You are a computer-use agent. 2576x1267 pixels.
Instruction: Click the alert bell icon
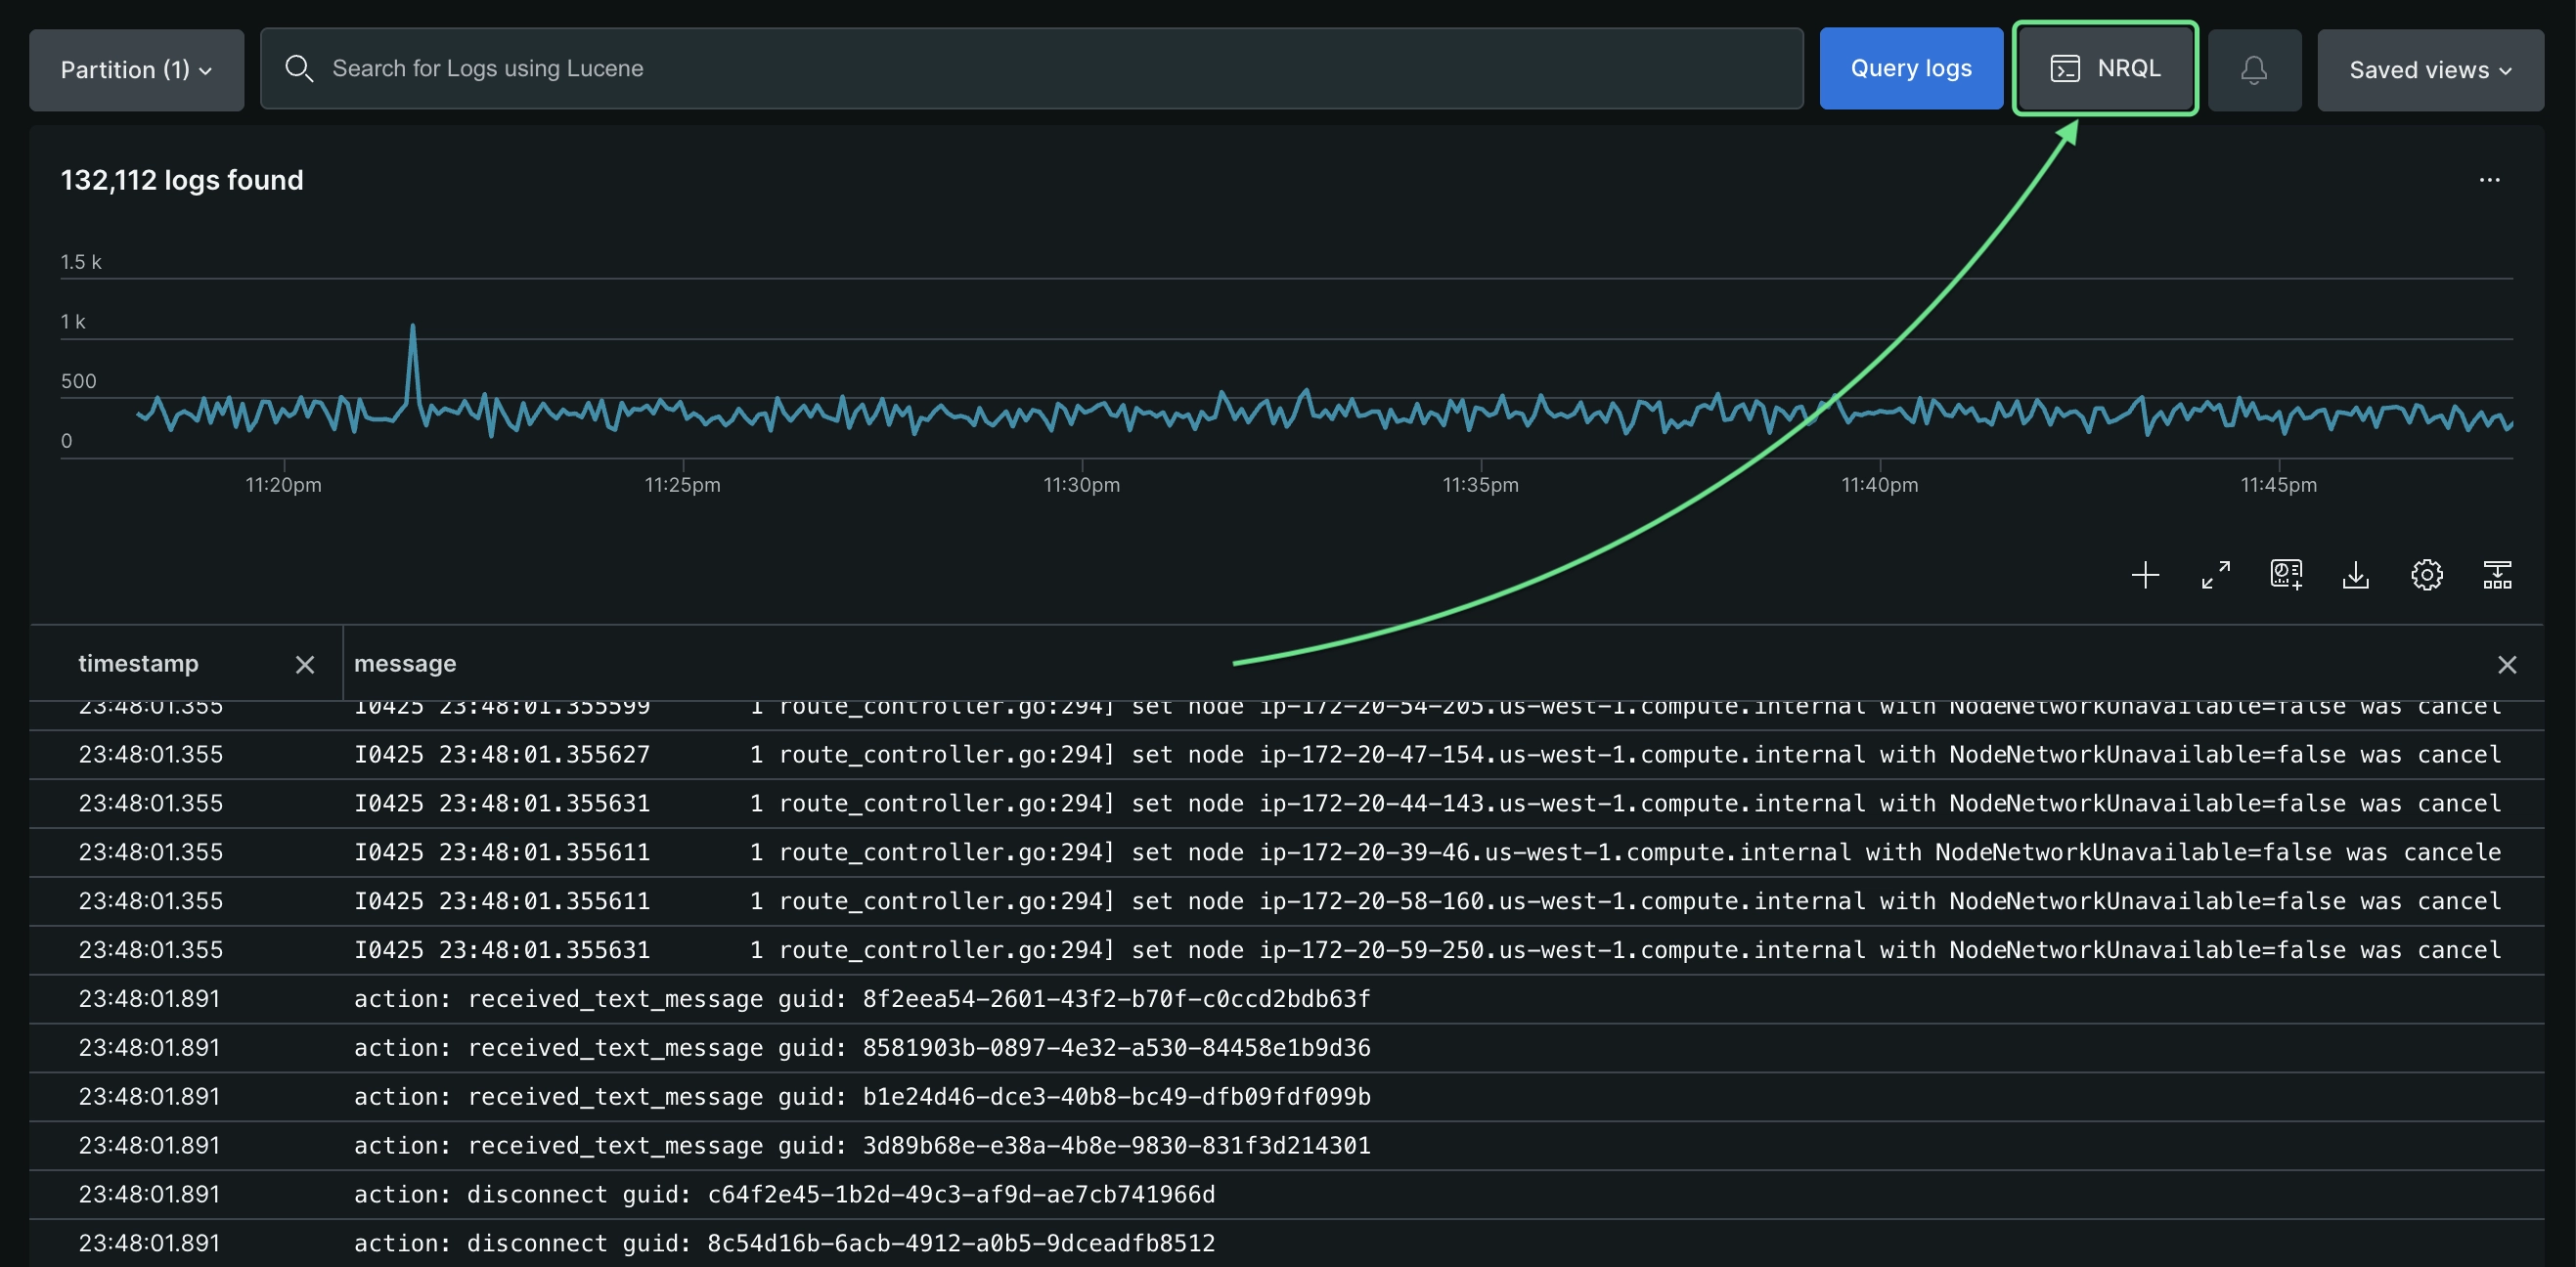pyautogui.click(x=2253, y=70)
